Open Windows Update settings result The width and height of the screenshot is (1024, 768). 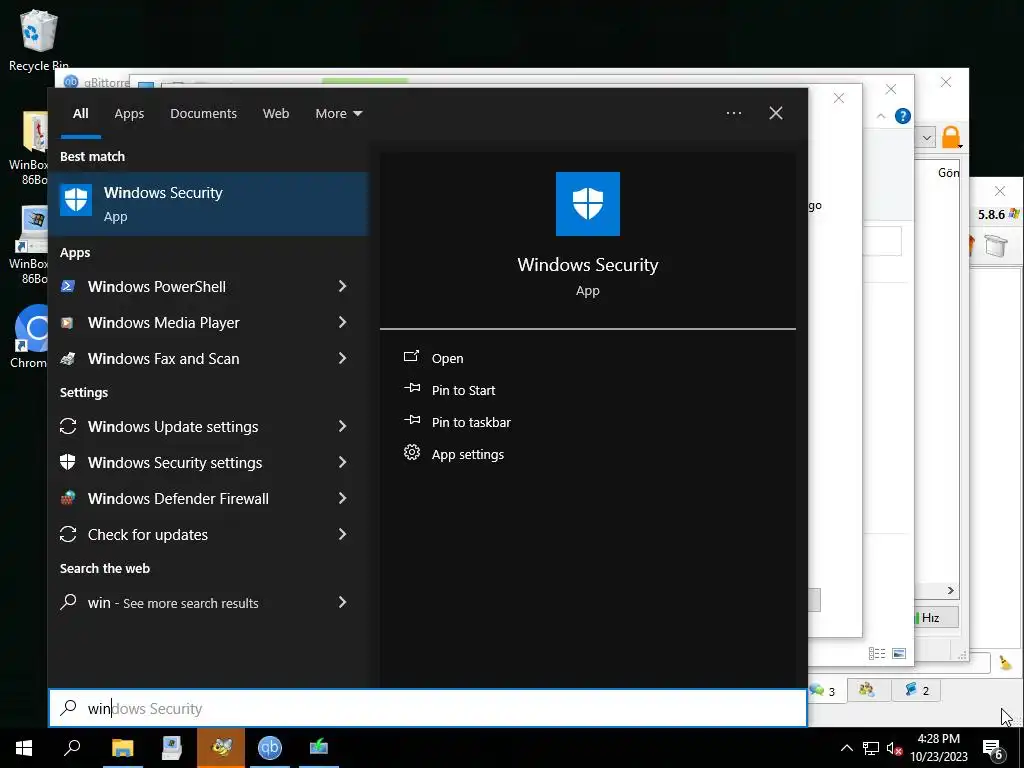tap(173, 426)
